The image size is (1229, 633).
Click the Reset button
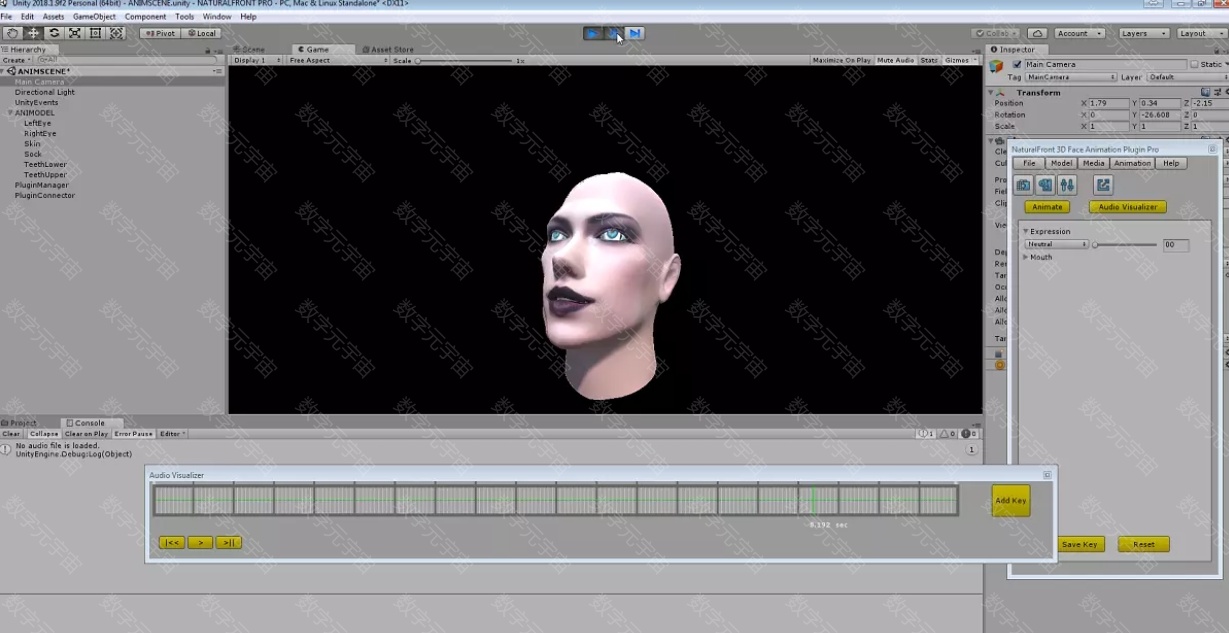coord(1144,545)
